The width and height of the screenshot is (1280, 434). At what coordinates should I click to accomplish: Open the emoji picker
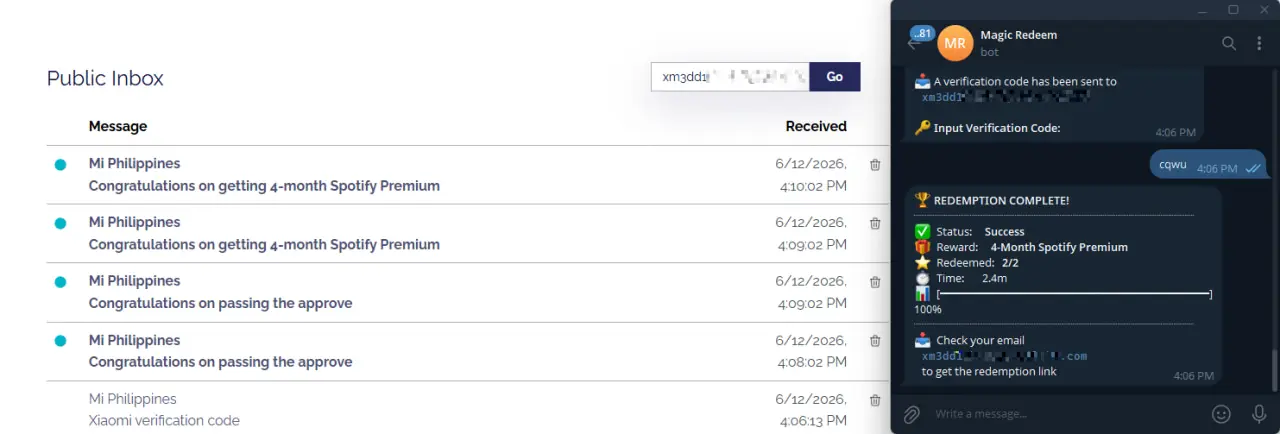(x=1221, y=414)
